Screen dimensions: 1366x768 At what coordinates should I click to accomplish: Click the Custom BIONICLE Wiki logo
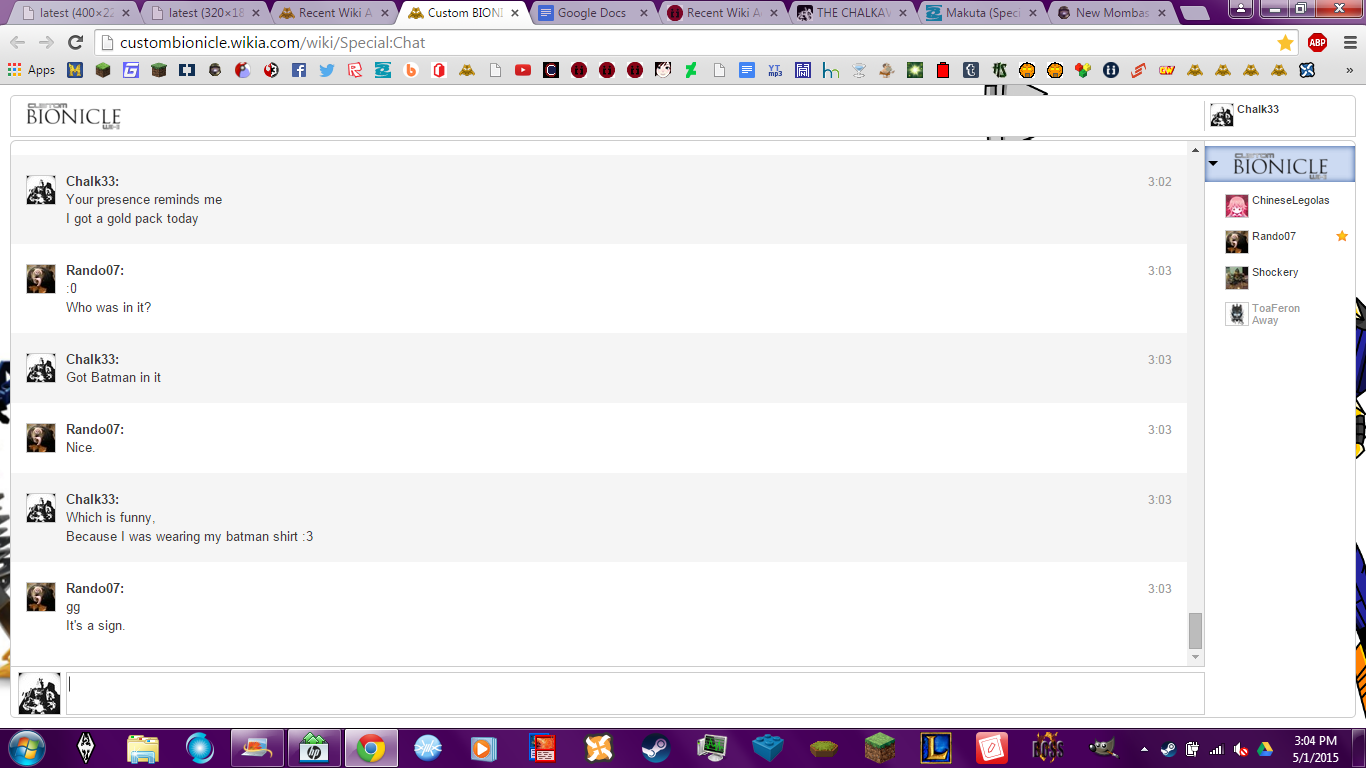pyautogui.click(x=73, y=115)
